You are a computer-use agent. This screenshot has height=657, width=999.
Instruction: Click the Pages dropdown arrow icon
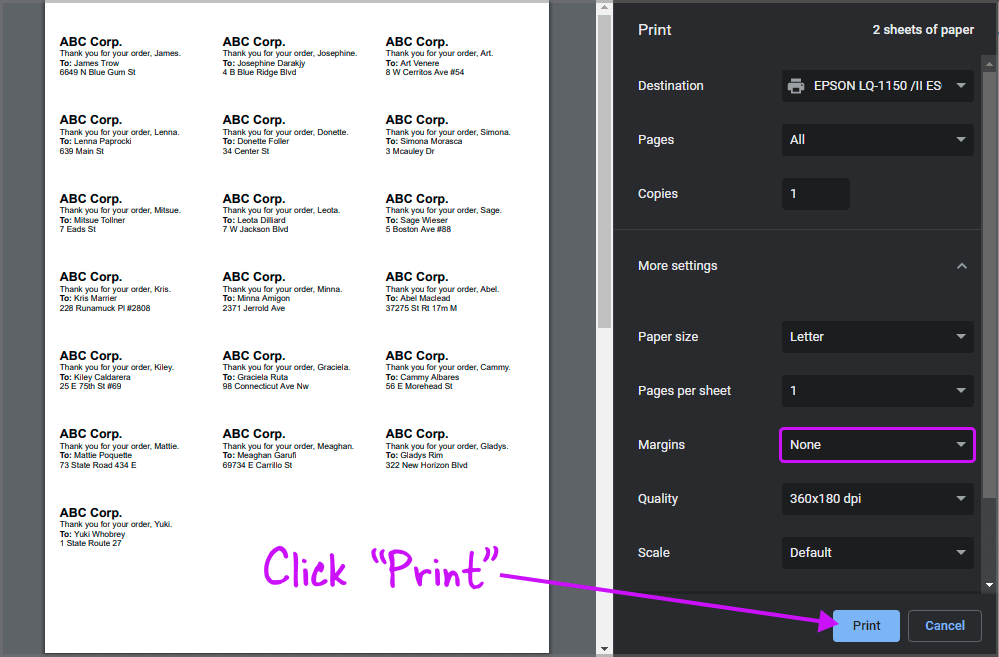(x=961, y=139)
